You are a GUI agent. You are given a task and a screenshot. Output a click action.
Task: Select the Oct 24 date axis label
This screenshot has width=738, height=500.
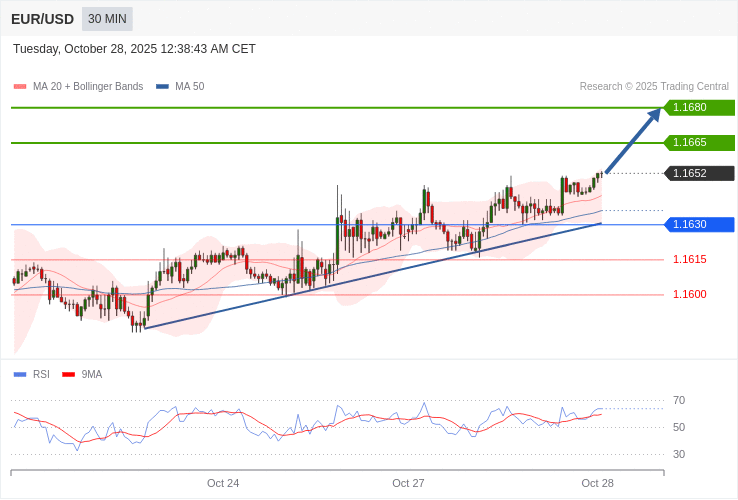click(x=223, y=484)
